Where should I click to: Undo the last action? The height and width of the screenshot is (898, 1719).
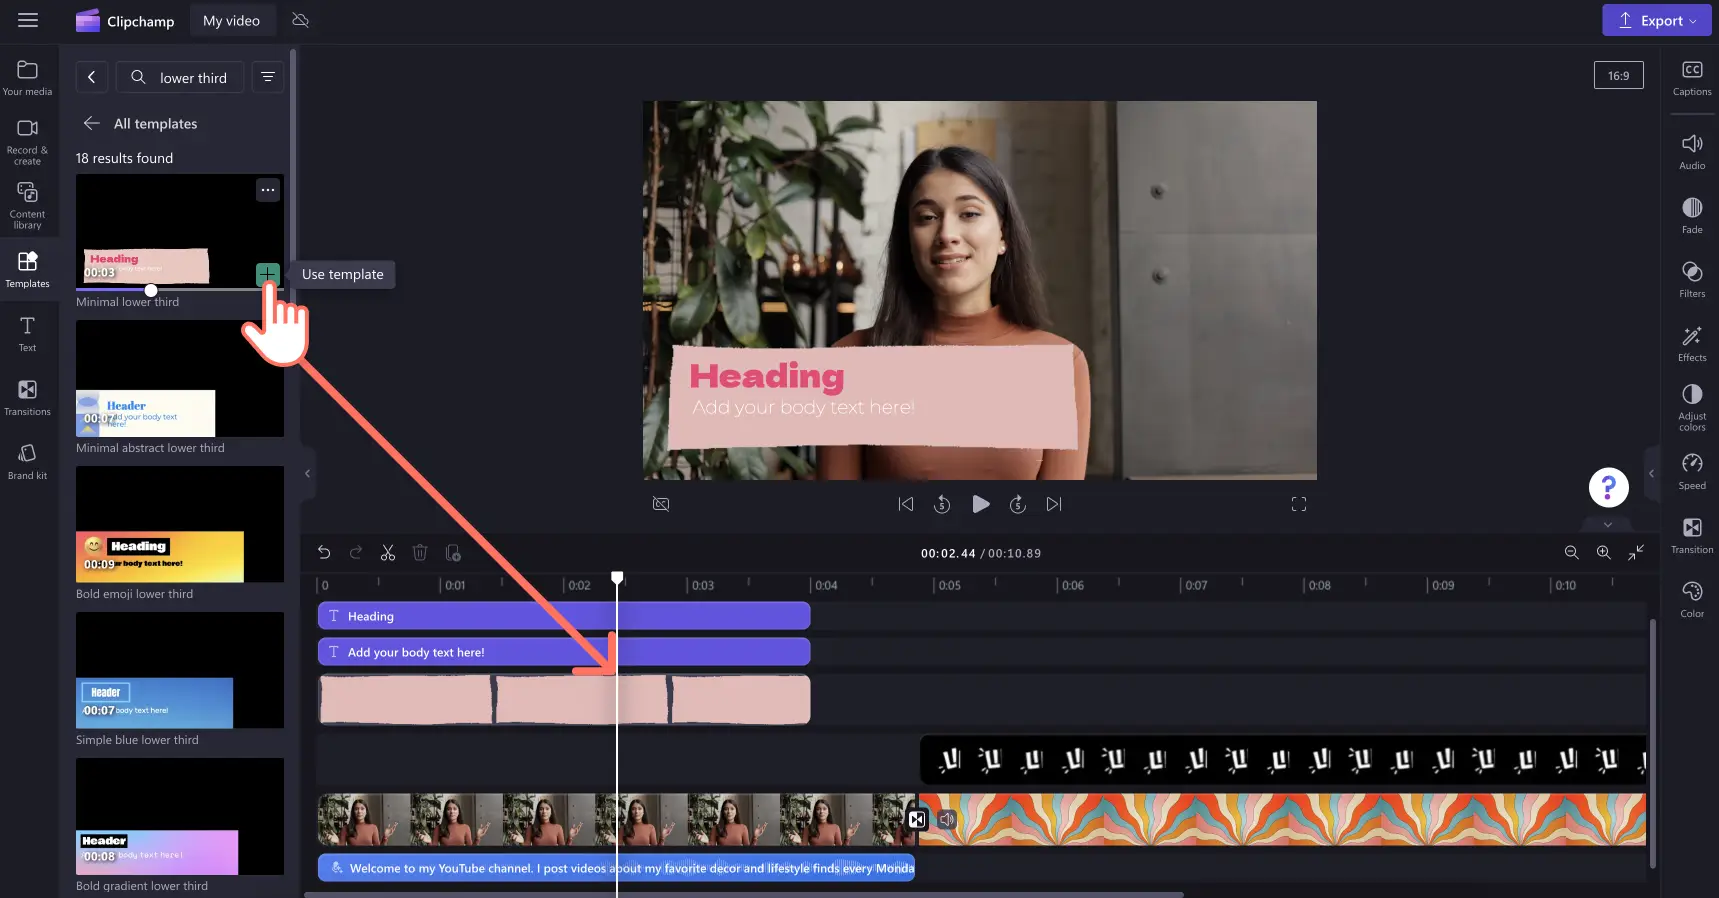324,552
